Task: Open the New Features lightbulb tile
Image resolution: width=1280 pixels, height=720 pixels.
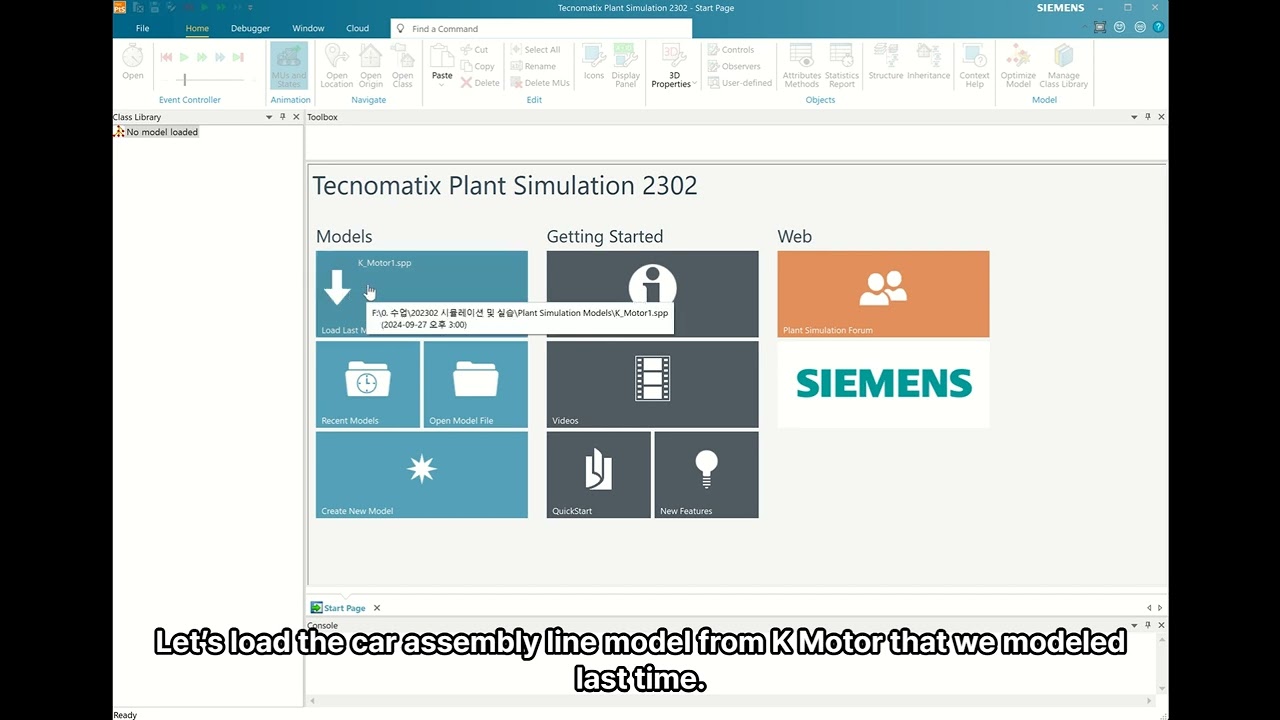Action: click(707, 475)
